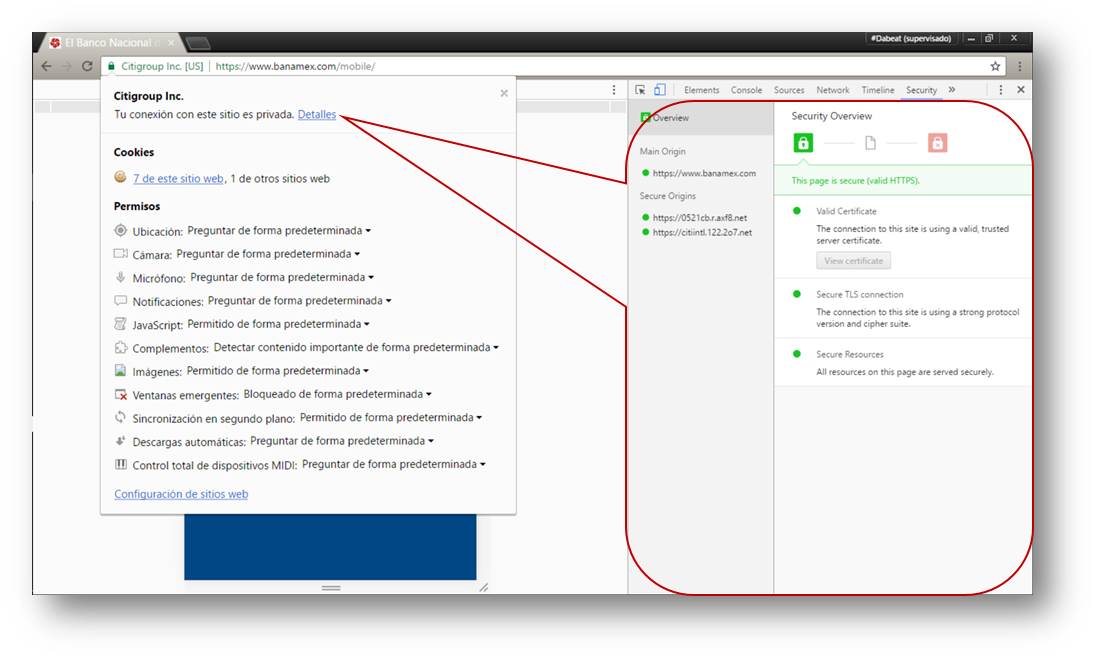Viewport: 1098px width, 660px height.
Task: Click the Ventanas emergentes blocked popup icon
Action: coord(120,394)
